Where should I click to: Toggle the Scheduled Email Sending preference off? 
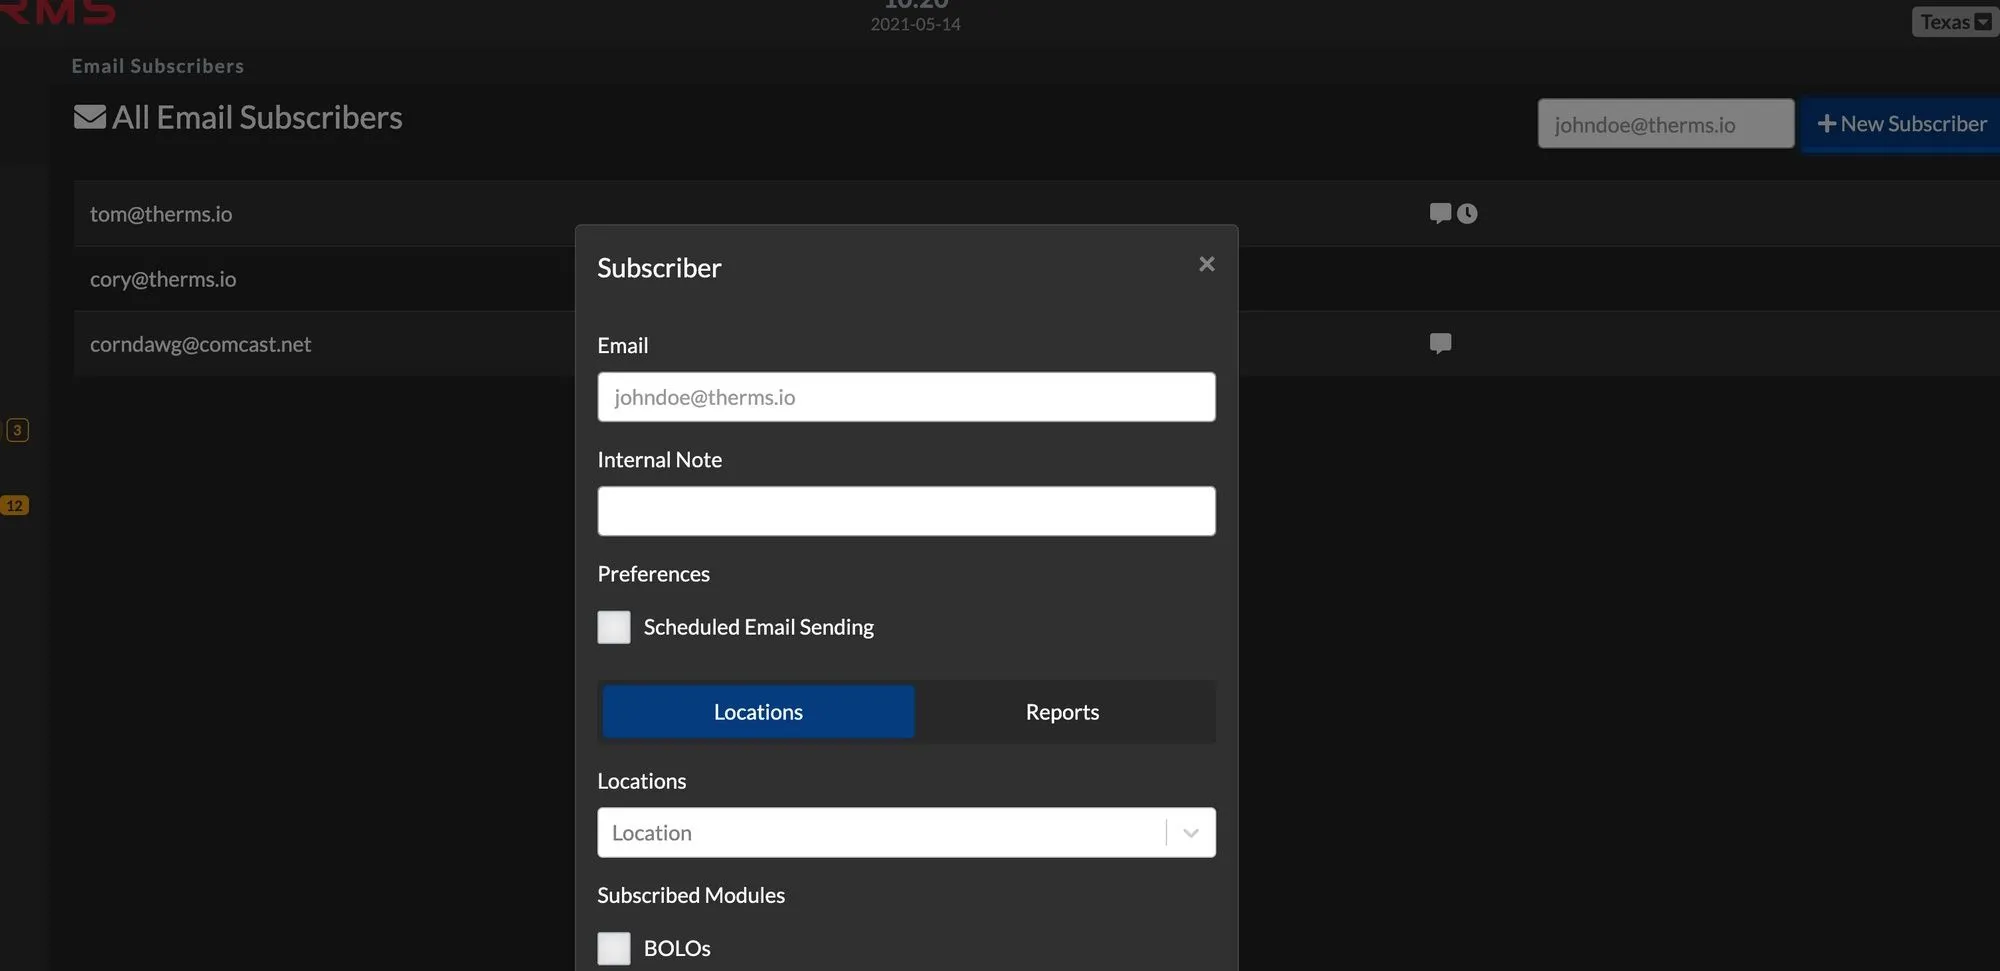(x=613, y=627)
